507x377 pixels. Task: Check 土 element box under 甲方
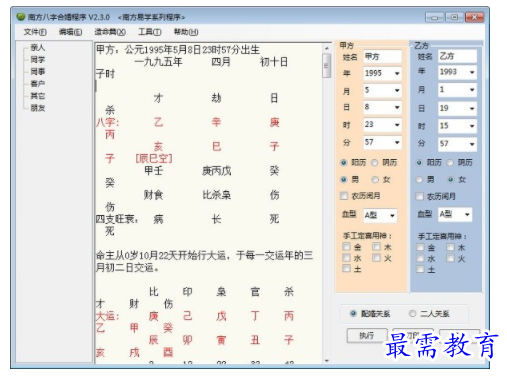pos(347,268)
